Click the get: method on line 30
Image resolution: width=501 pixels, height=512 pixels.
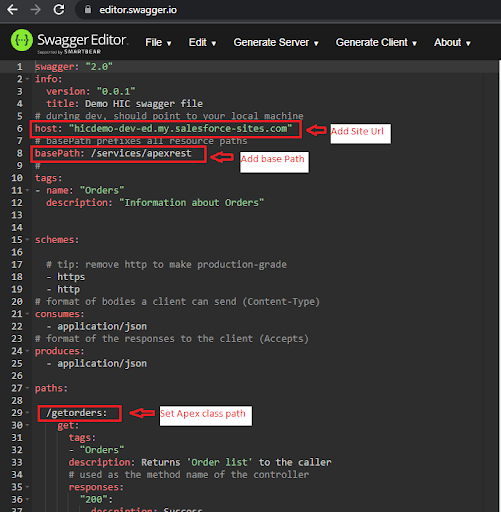pos(68,425)
